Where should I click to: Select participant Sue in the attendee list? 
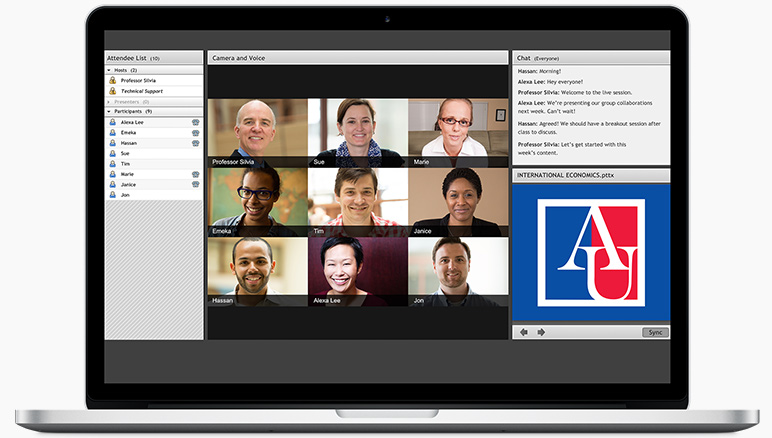125,153
